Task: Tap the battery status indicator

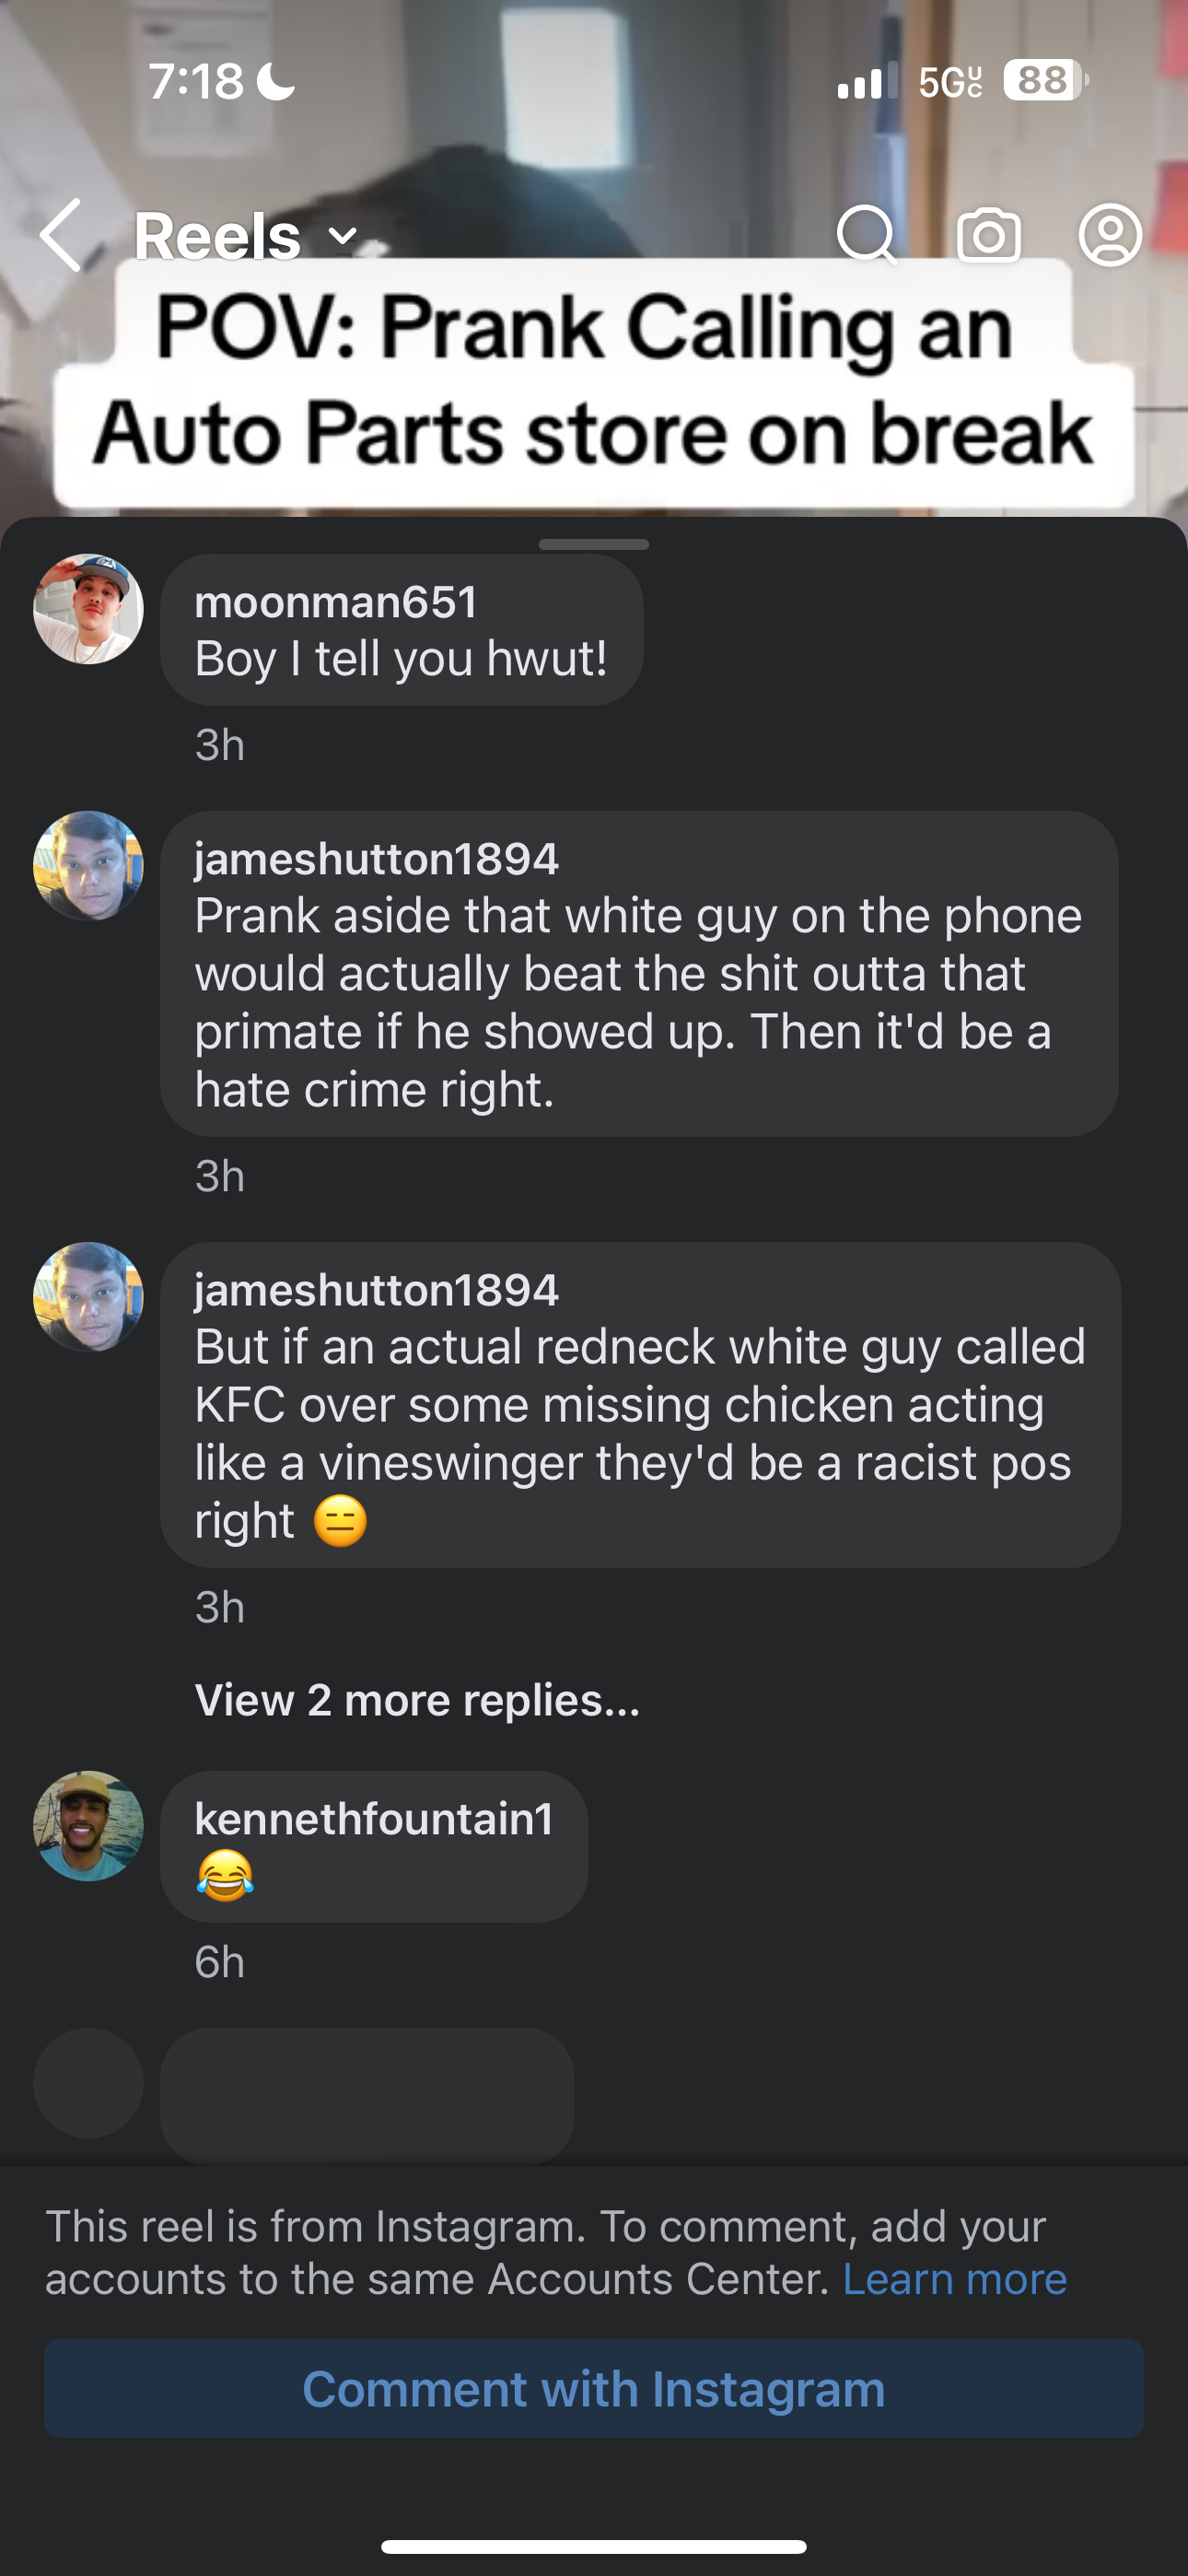Action: (1043, 81)
